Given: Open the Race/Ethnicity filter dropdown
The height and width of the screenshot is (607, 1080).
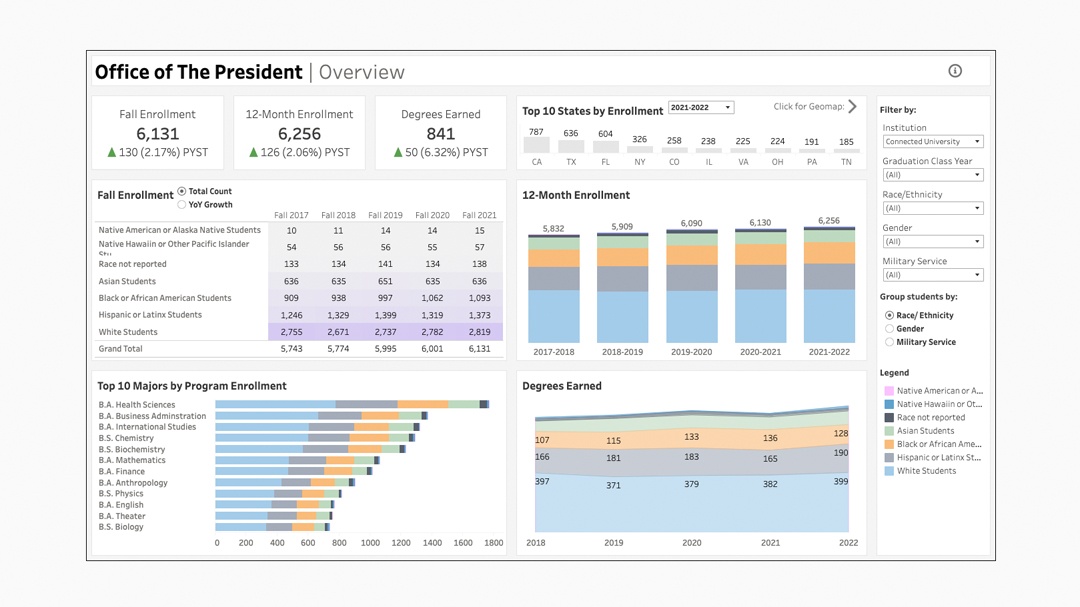Looking at the screenshot, I should (932, 208).
